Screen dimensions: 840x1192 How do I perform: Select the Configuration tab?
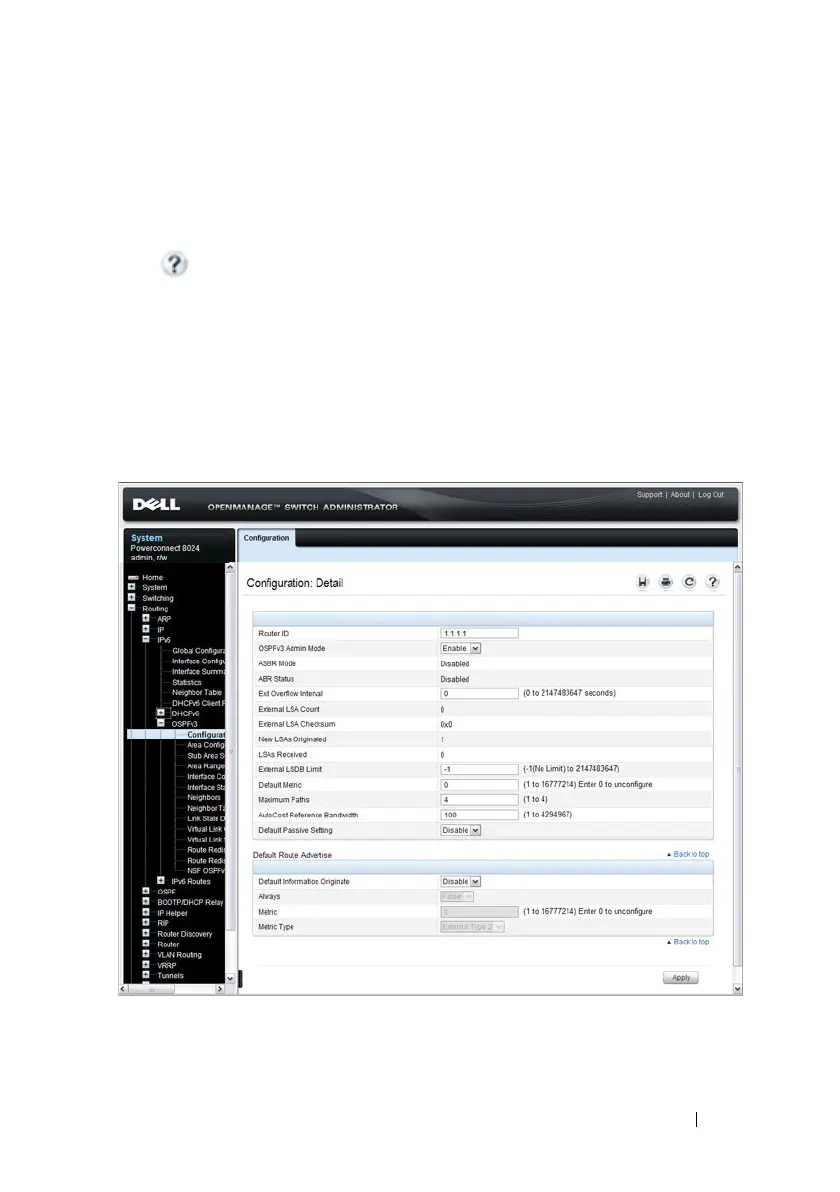tap(266, 538)
